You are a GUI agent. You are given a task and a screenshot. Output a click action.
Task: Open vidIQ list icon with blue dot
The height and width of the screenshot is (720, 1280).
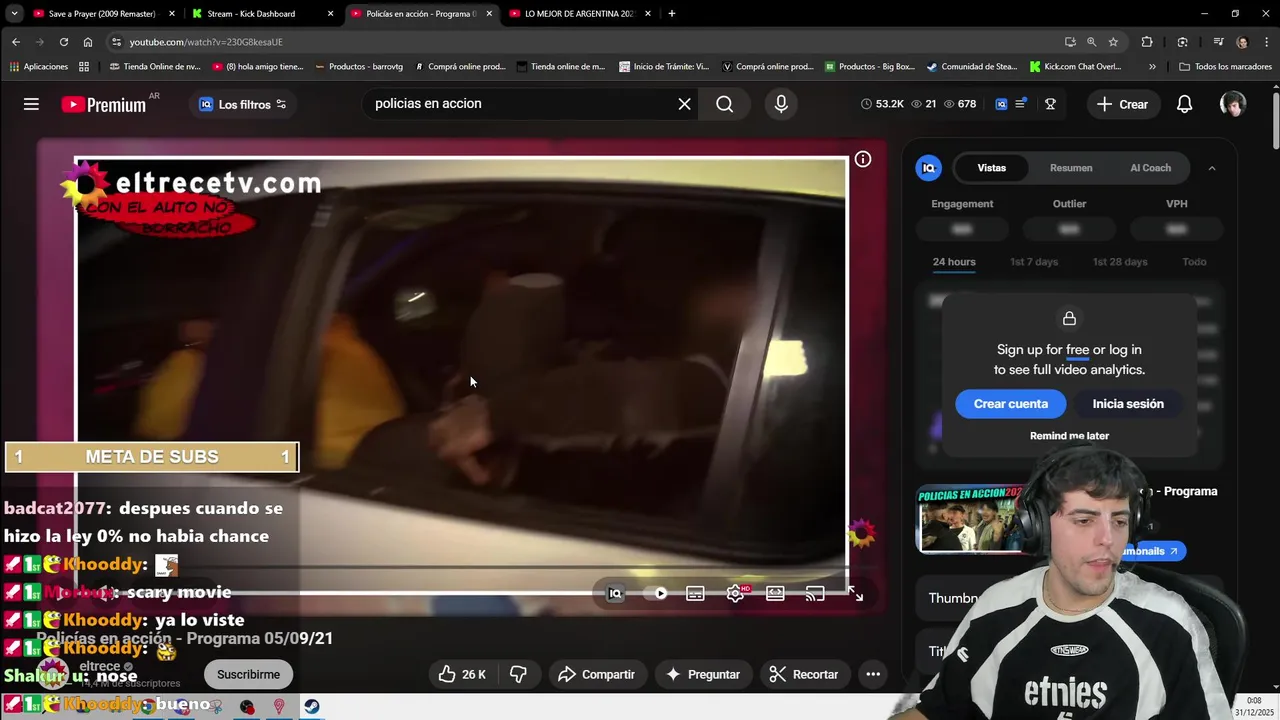coord(1021,104)
